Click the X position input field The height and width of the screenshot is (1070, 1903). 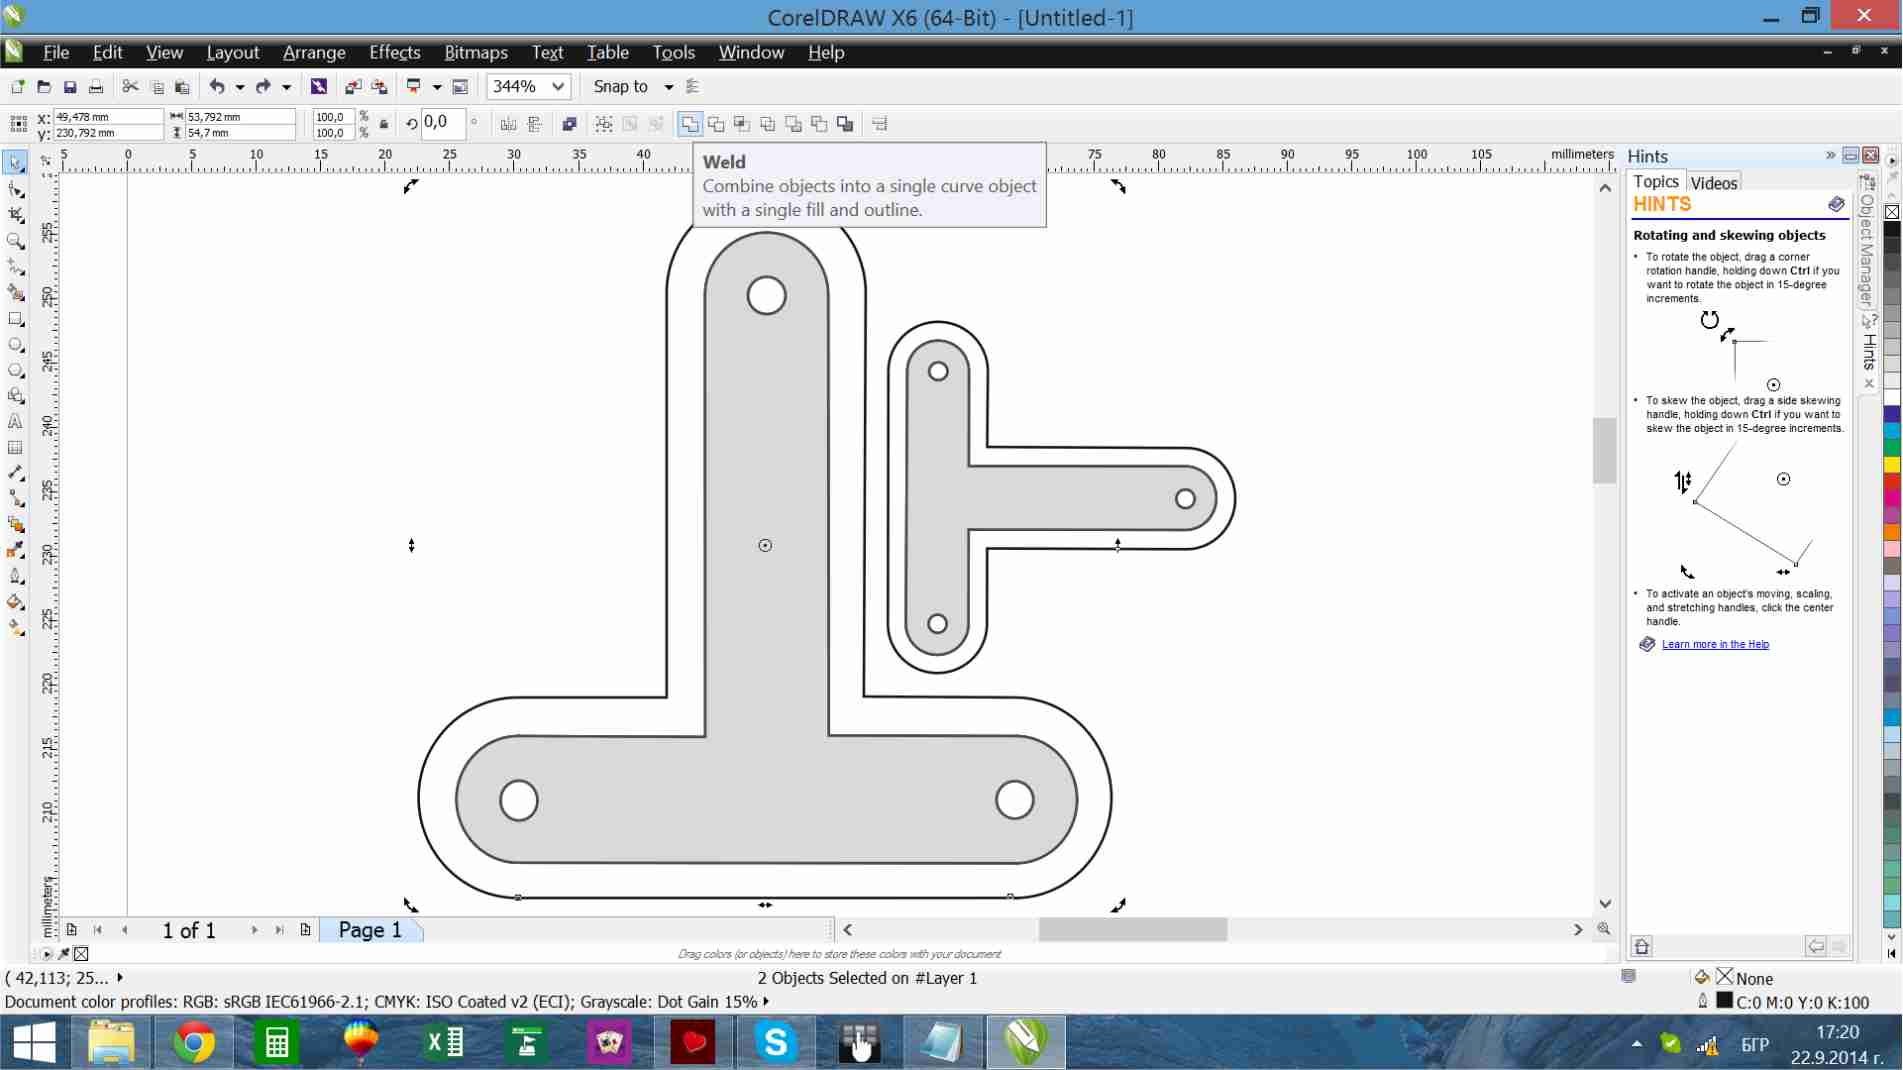[x=107, y=117]
